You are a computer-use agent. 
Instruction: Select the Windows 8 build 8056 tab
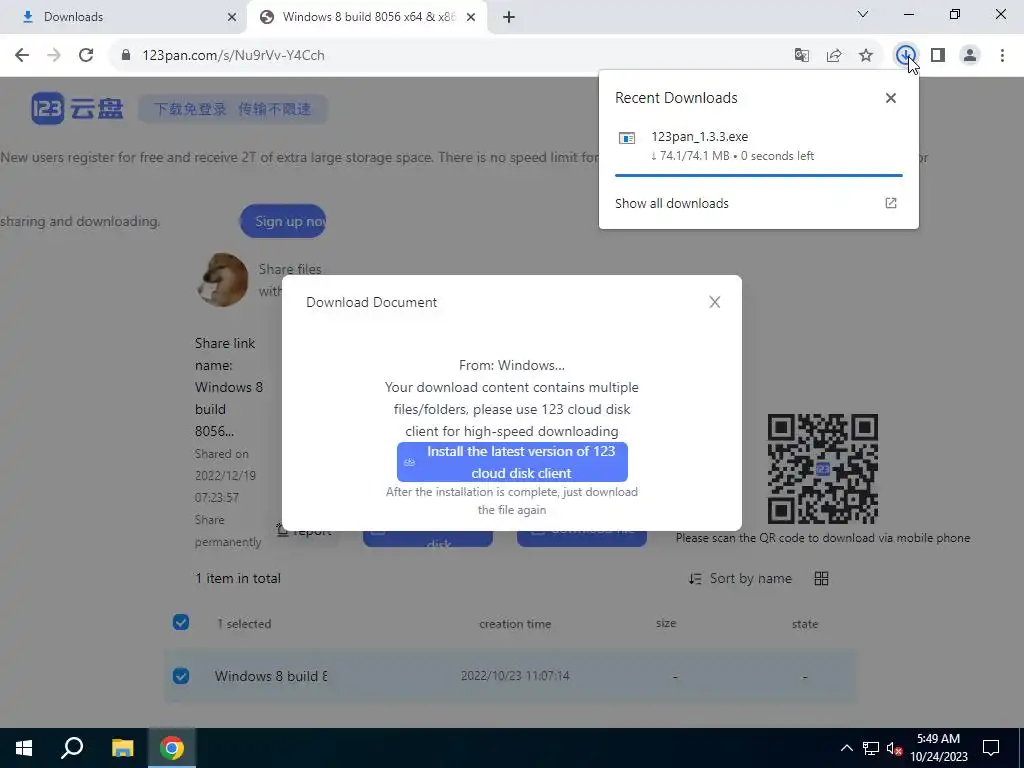pos(366,17)
